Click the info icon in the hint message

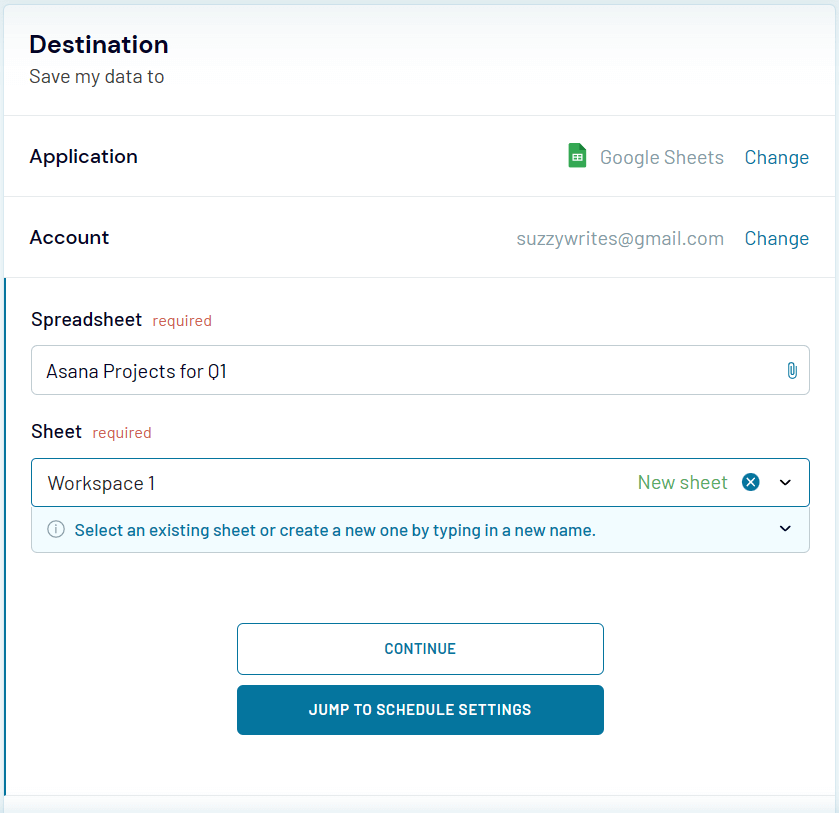(x=56, y=529)
